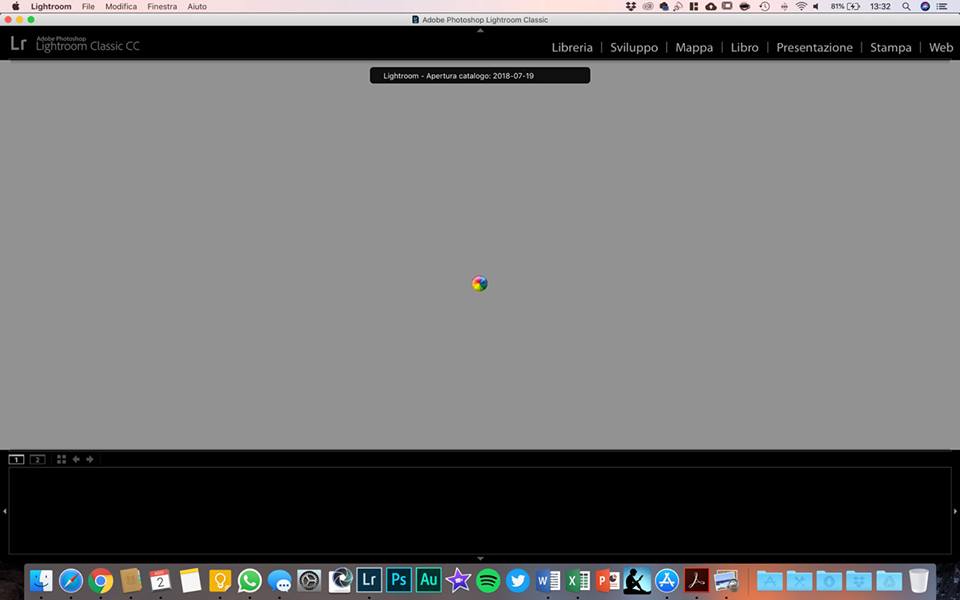Screen dimensions: 960x600
Task: Open the yellow Notes app in dock
Action: coord(190,580)
